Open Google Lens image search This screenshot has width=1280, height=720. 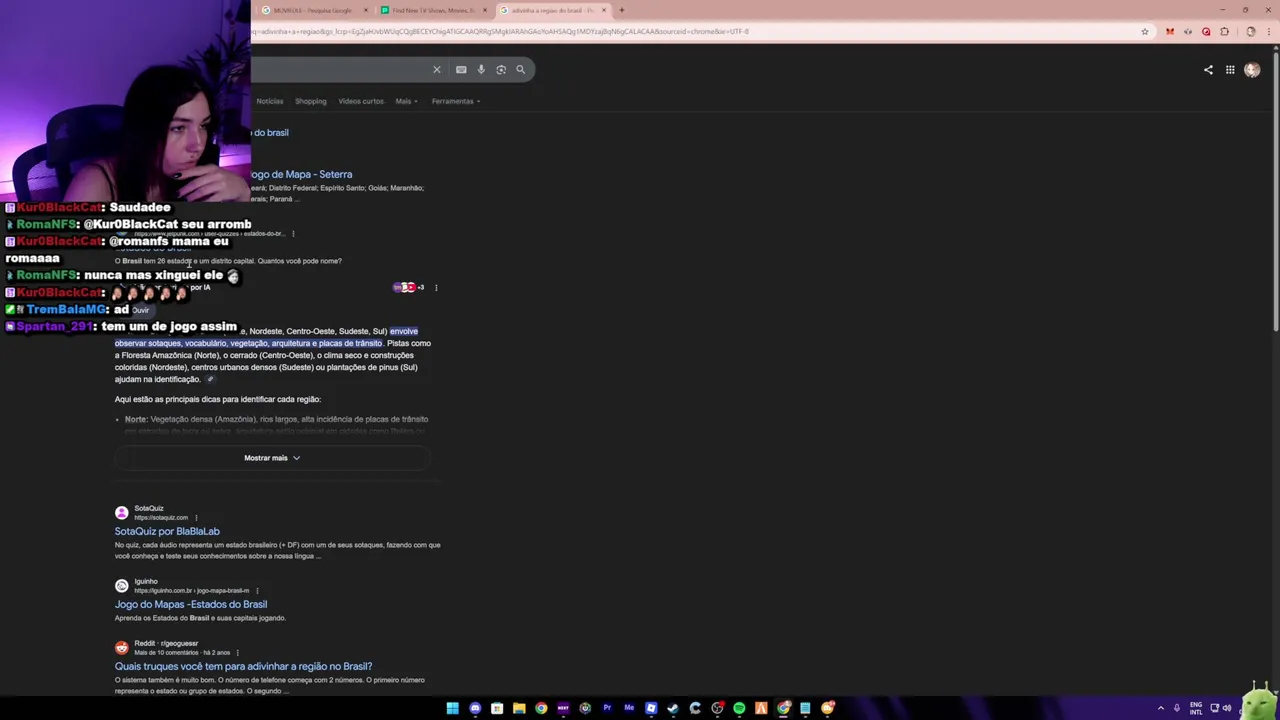coord(501,69)
